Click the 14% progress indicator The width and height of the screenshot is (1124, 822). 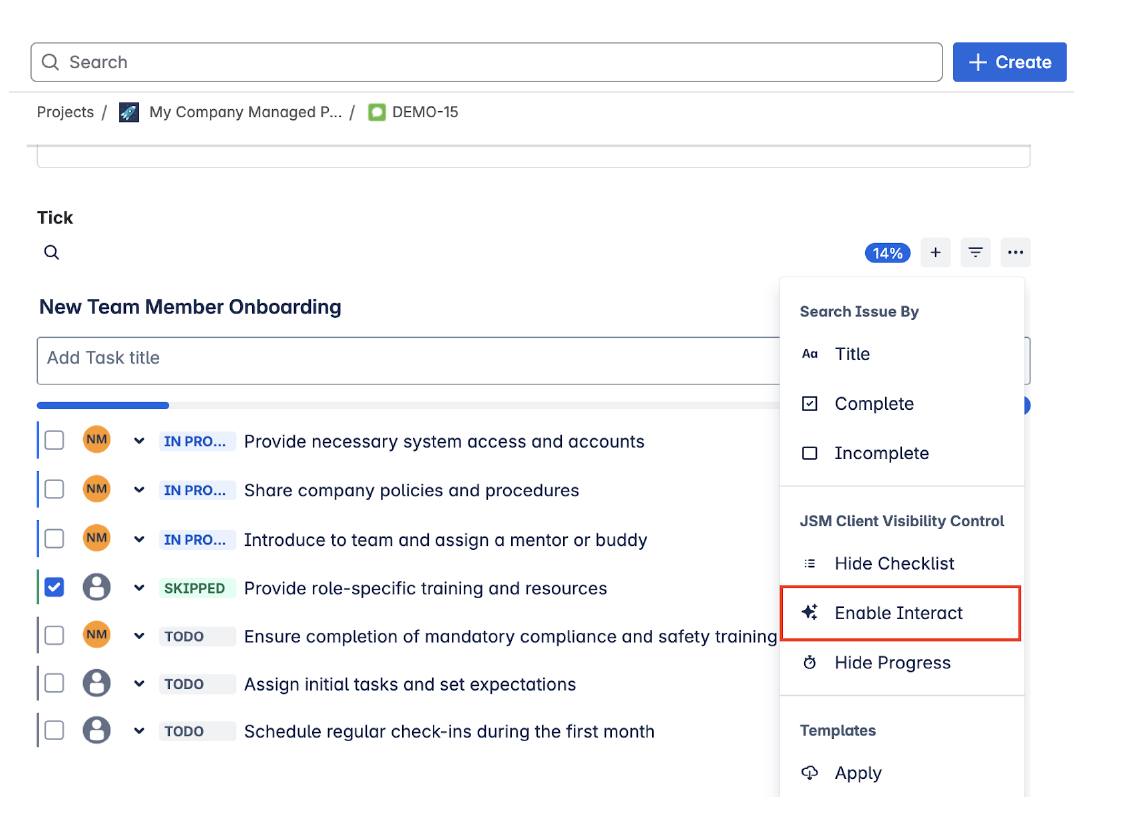pos(886,252)
